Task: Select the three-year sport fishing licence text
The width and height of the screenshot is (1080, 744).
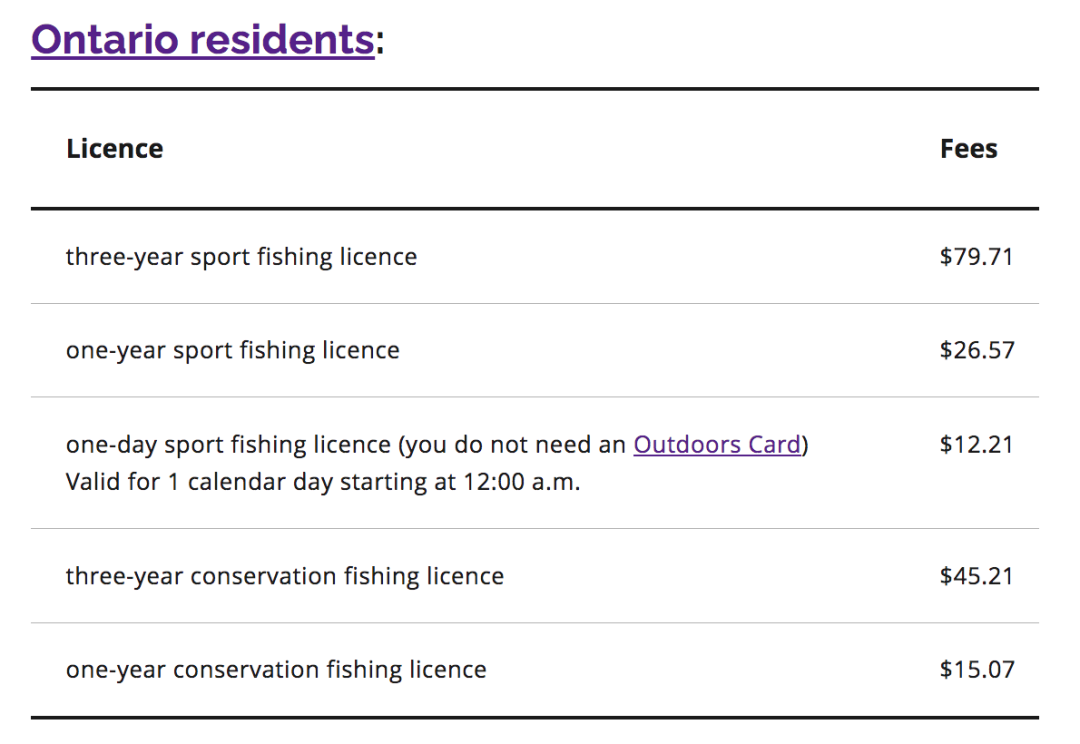Action: pos(241,257)
